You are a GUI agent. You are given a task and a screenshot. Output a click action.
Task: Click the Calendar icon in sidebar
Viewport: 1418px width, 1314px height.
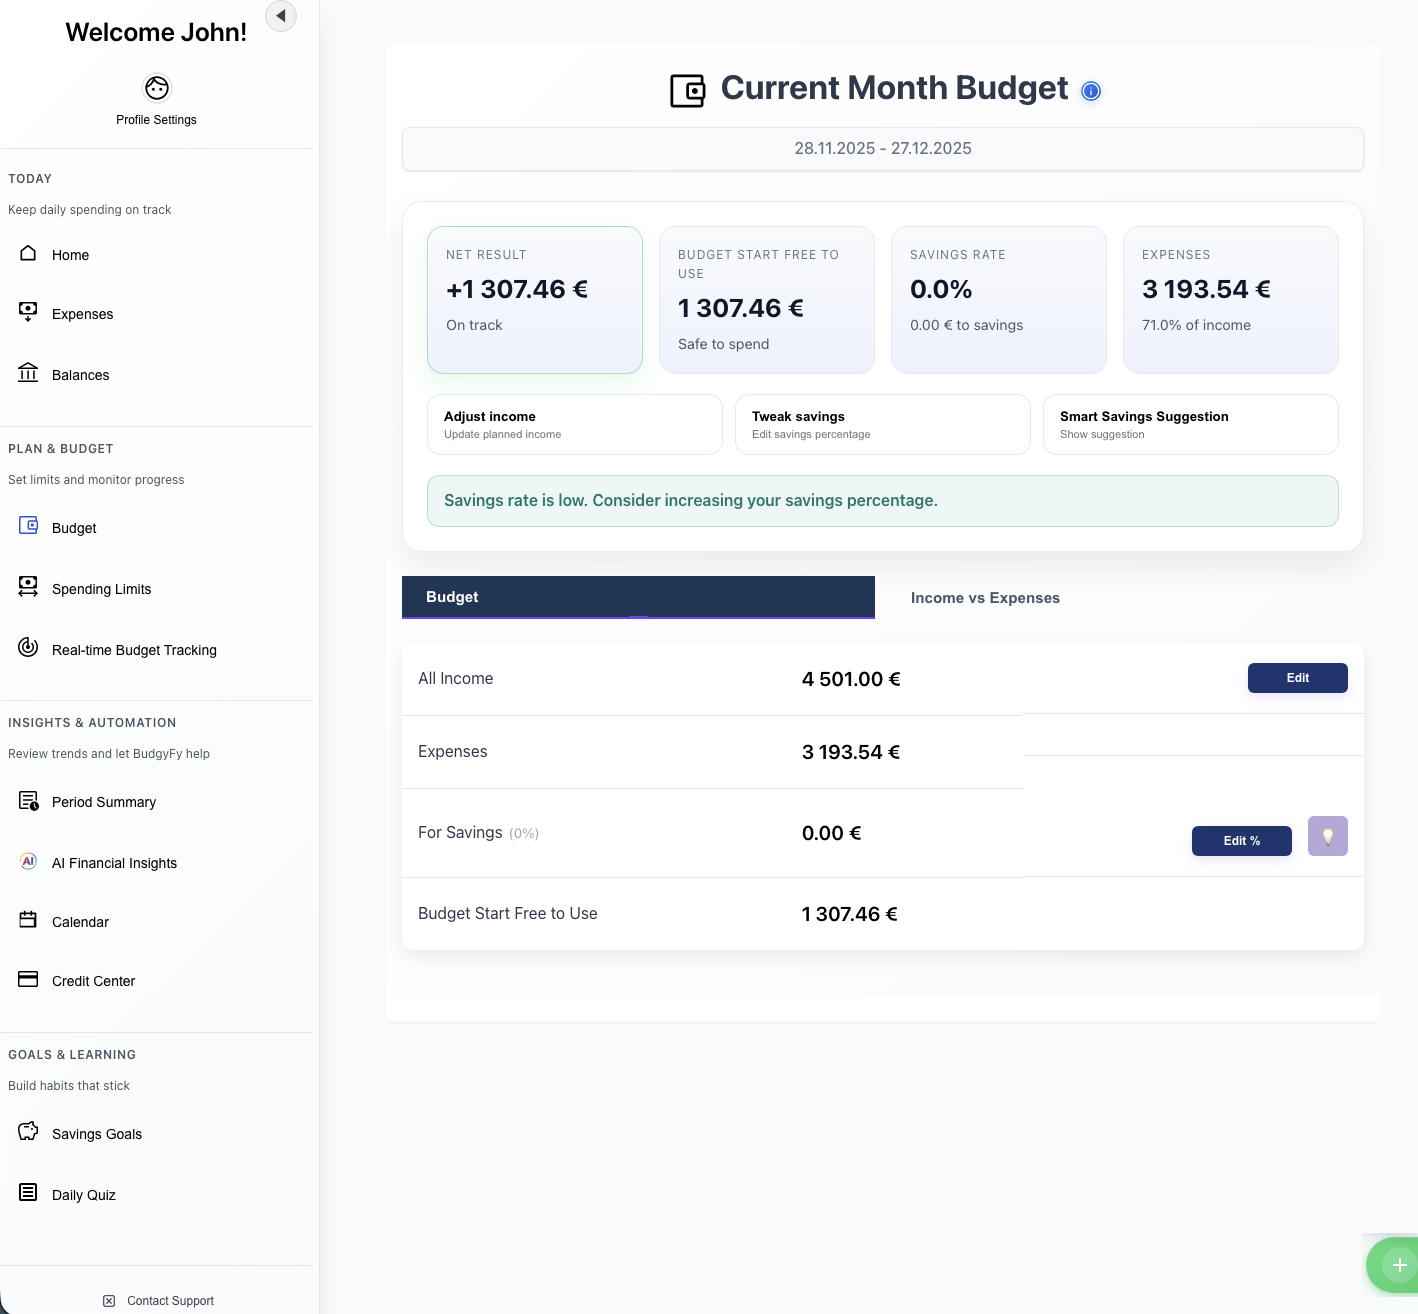click(27, 921)
